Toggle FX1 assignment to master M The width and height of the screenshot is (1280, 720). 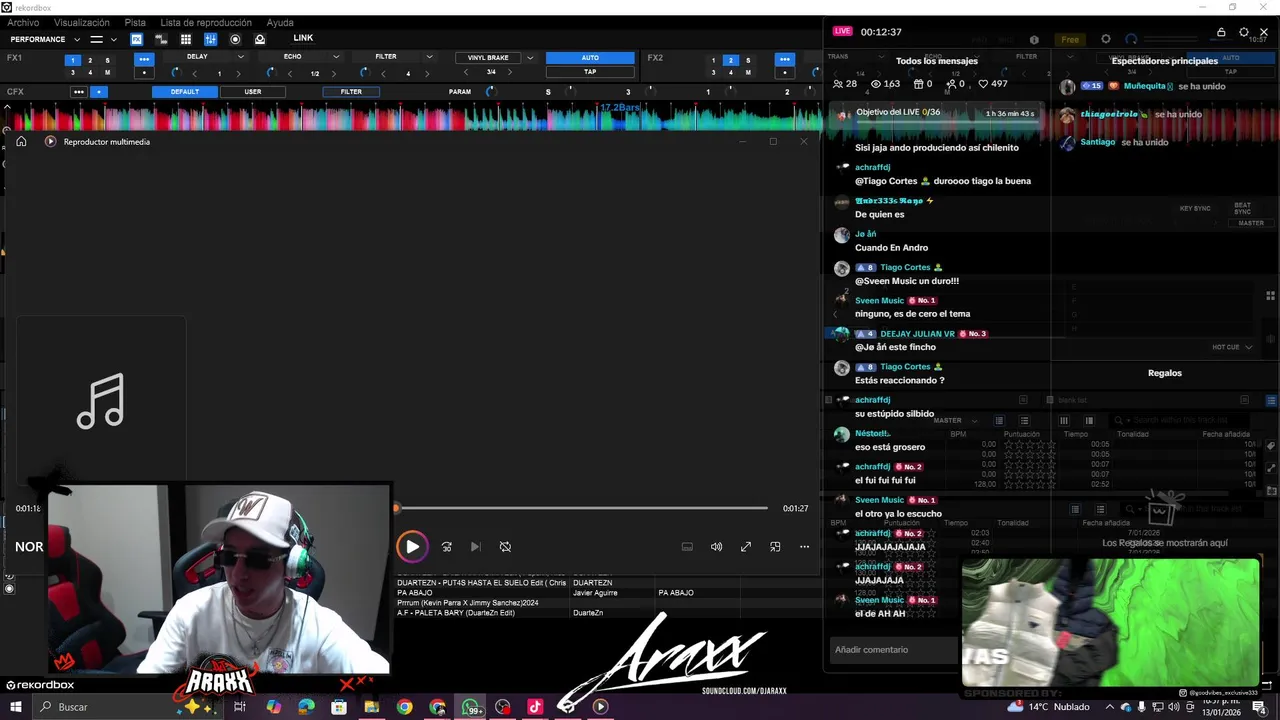[108, 73]
